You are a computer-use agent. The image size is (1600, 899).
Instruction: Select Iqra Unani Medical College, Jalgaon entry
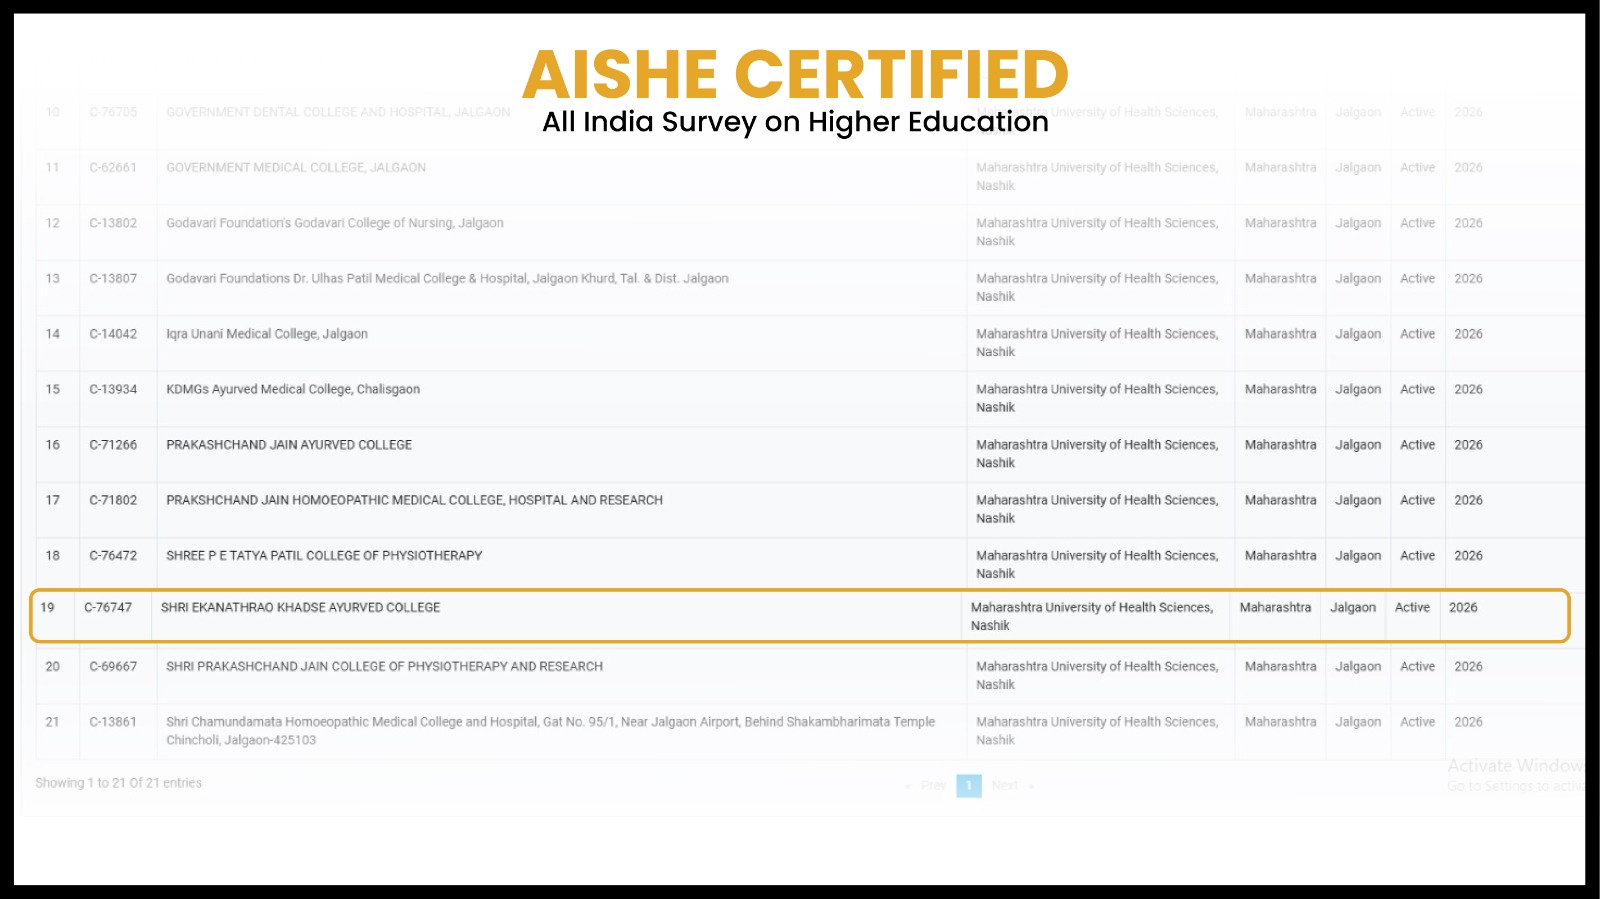click(267, 334)
